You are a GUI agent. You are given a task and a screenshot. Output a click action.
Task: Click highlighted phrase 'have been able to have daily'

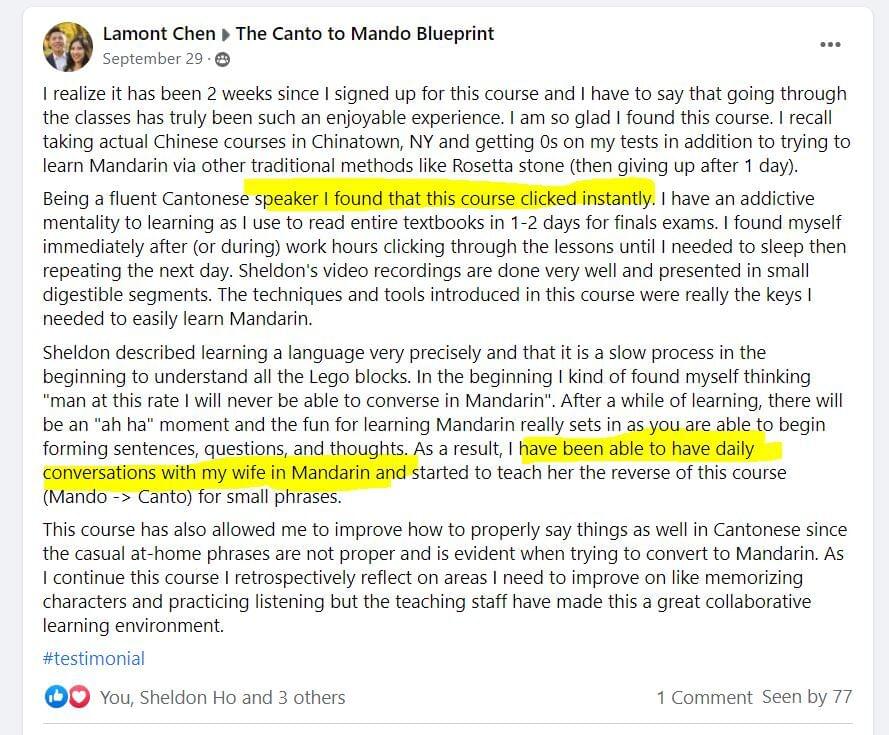coord(637,449)
